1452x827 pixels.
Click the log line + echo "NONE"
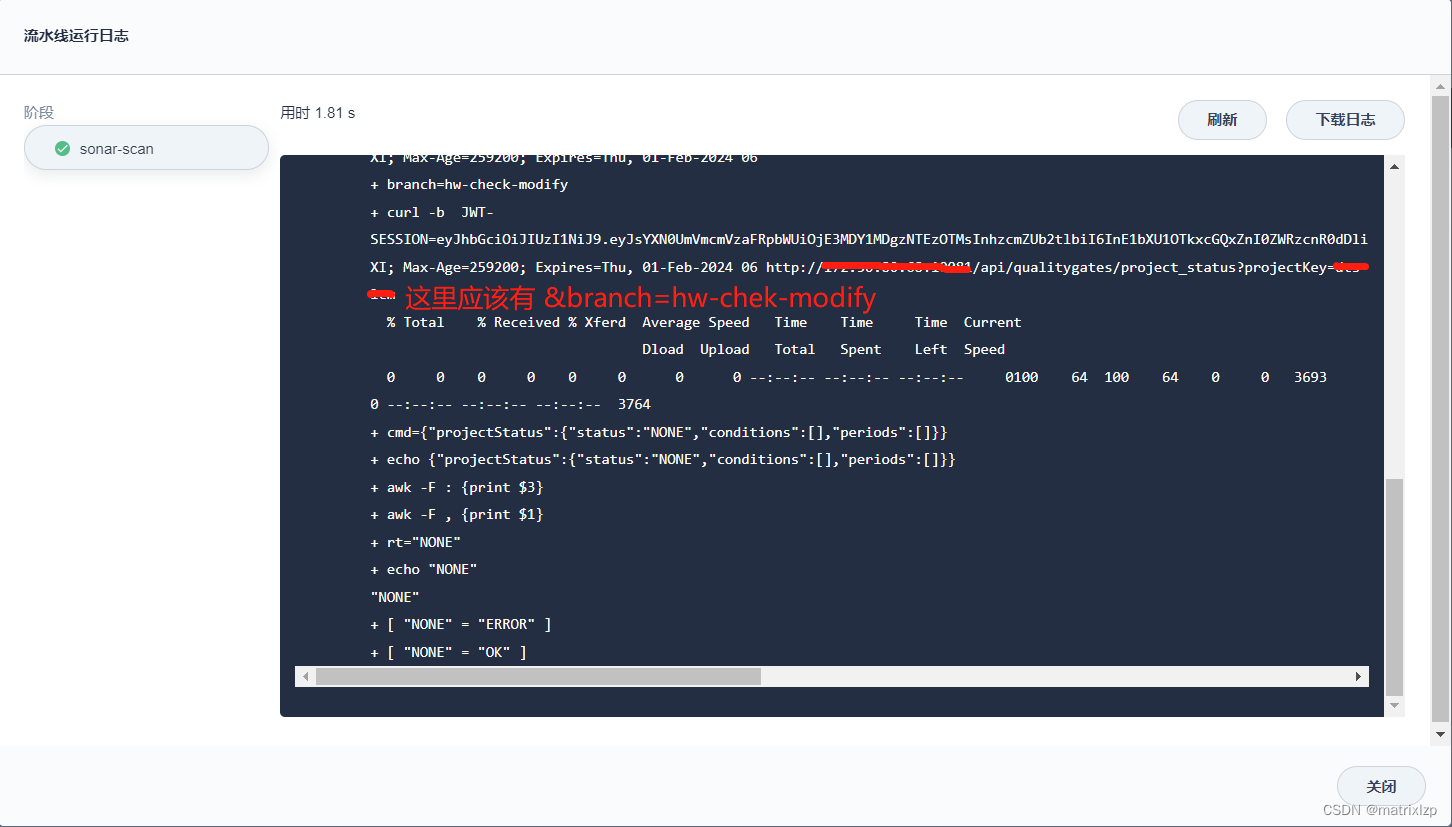[424, 570]
